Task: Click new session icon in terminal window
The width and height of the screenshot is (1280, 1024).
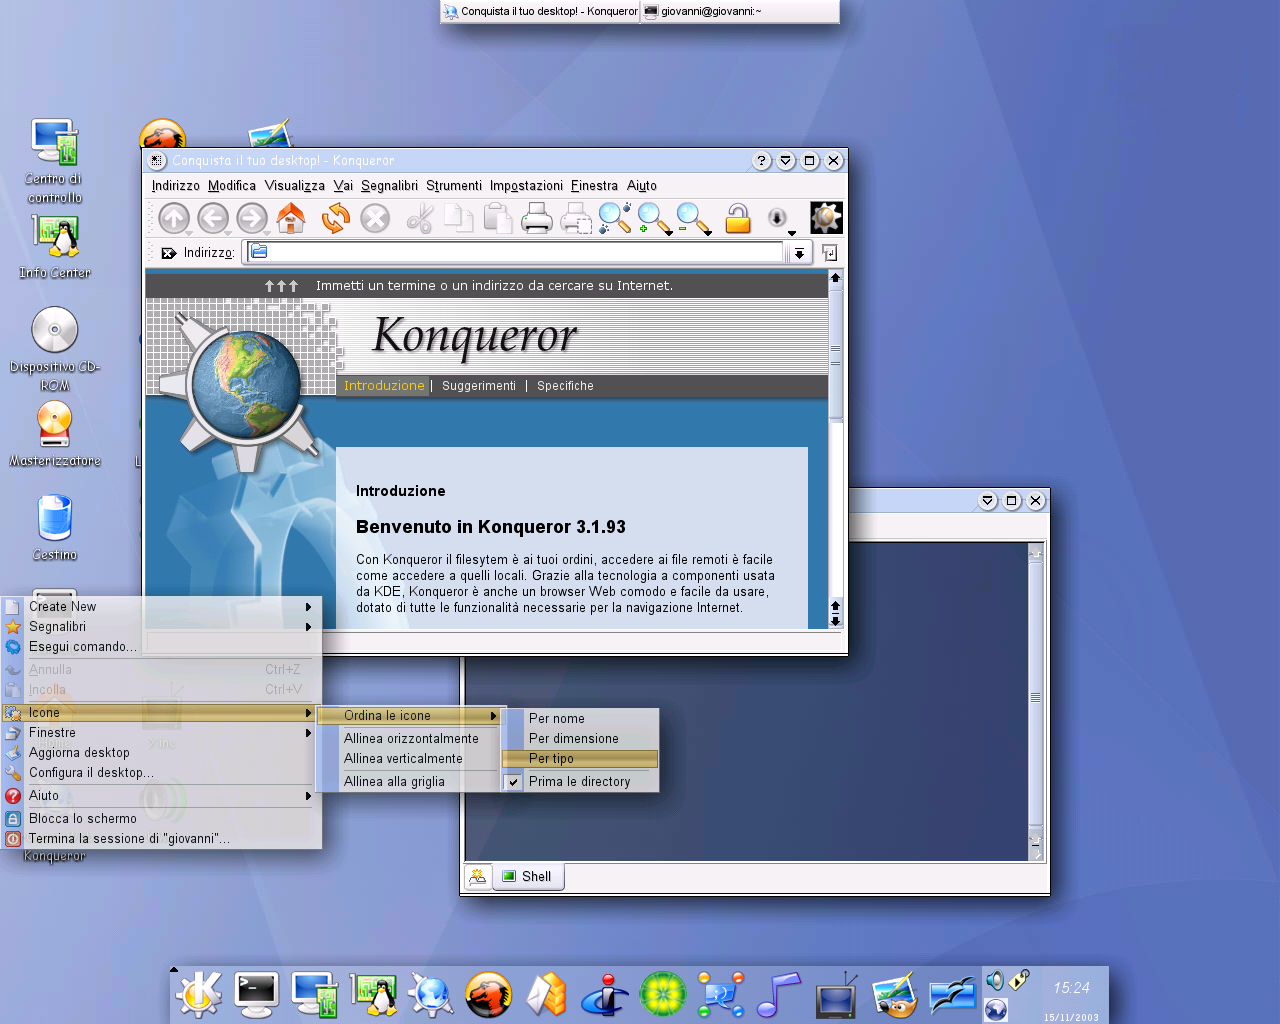Action: [478, 877]
